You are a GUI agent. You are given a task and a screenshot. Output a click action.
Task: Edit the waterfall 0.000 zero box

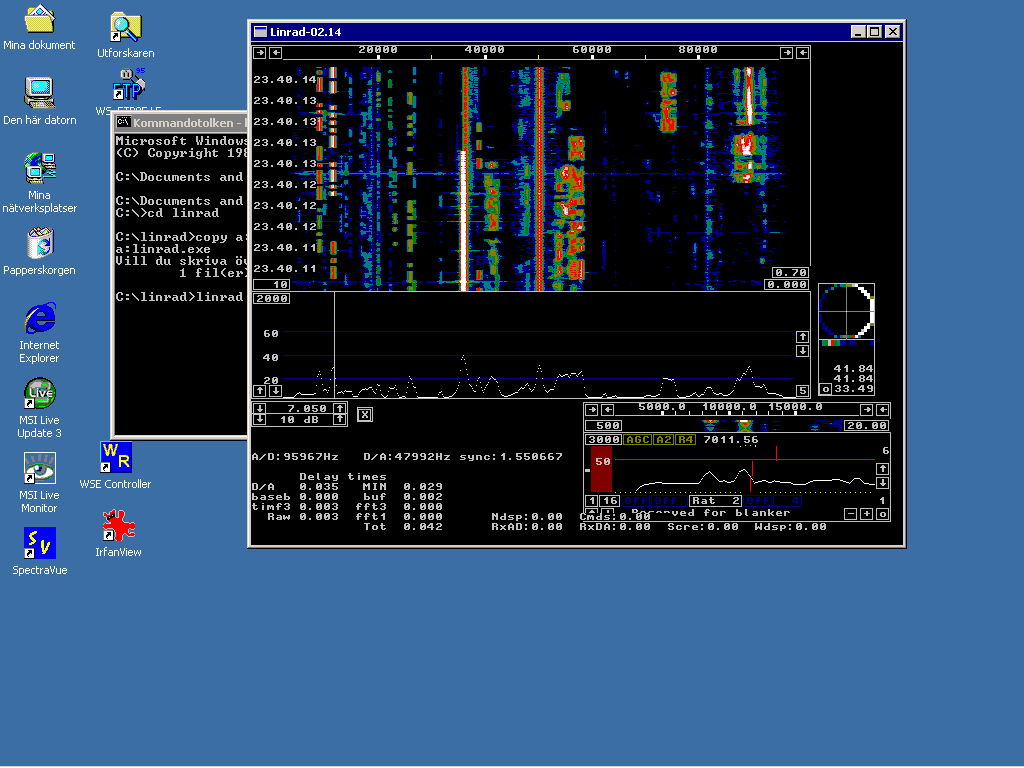(787, 284)
